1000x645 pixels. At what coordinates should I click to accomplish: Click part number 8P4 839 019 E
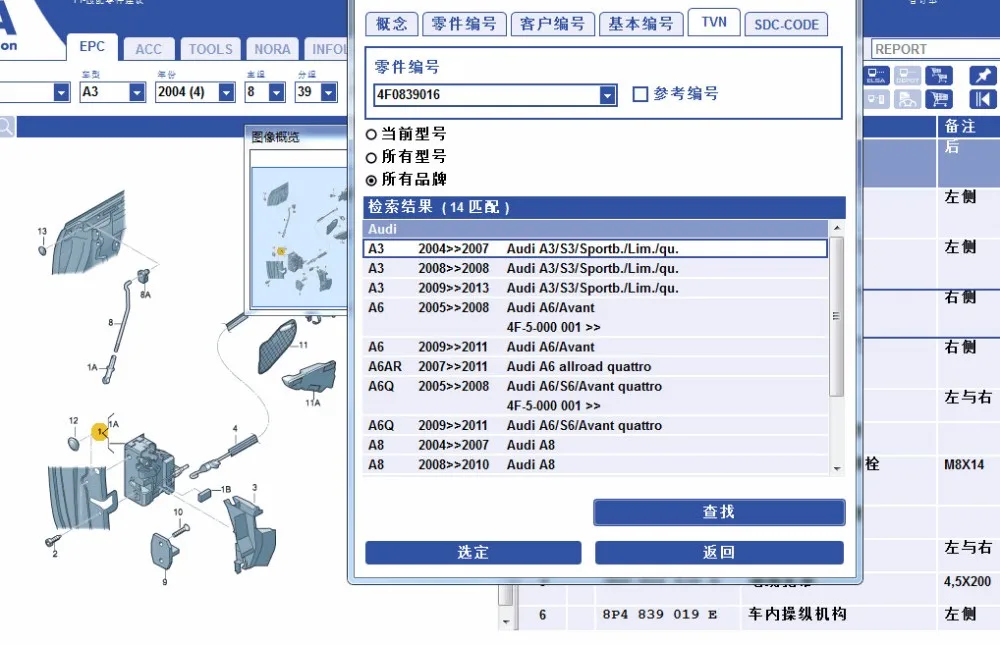click(659, 614)
